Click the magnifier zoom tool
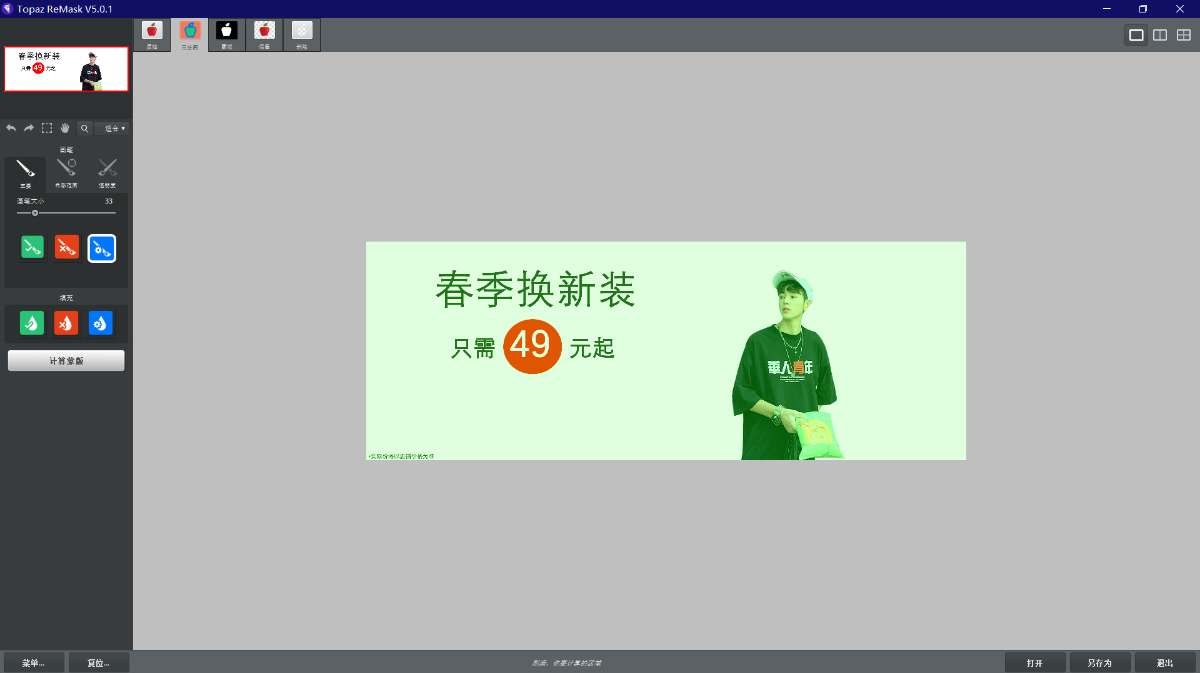 point(84,128)
